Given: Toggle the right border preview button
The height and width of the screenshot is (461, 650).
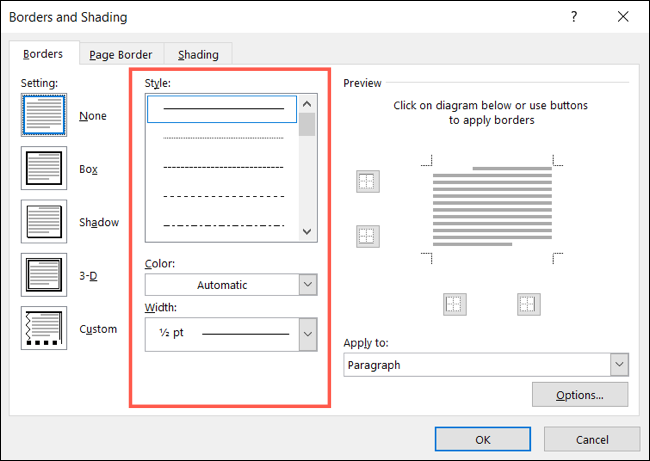Looking at the screenshot, I should pos(529,304).
